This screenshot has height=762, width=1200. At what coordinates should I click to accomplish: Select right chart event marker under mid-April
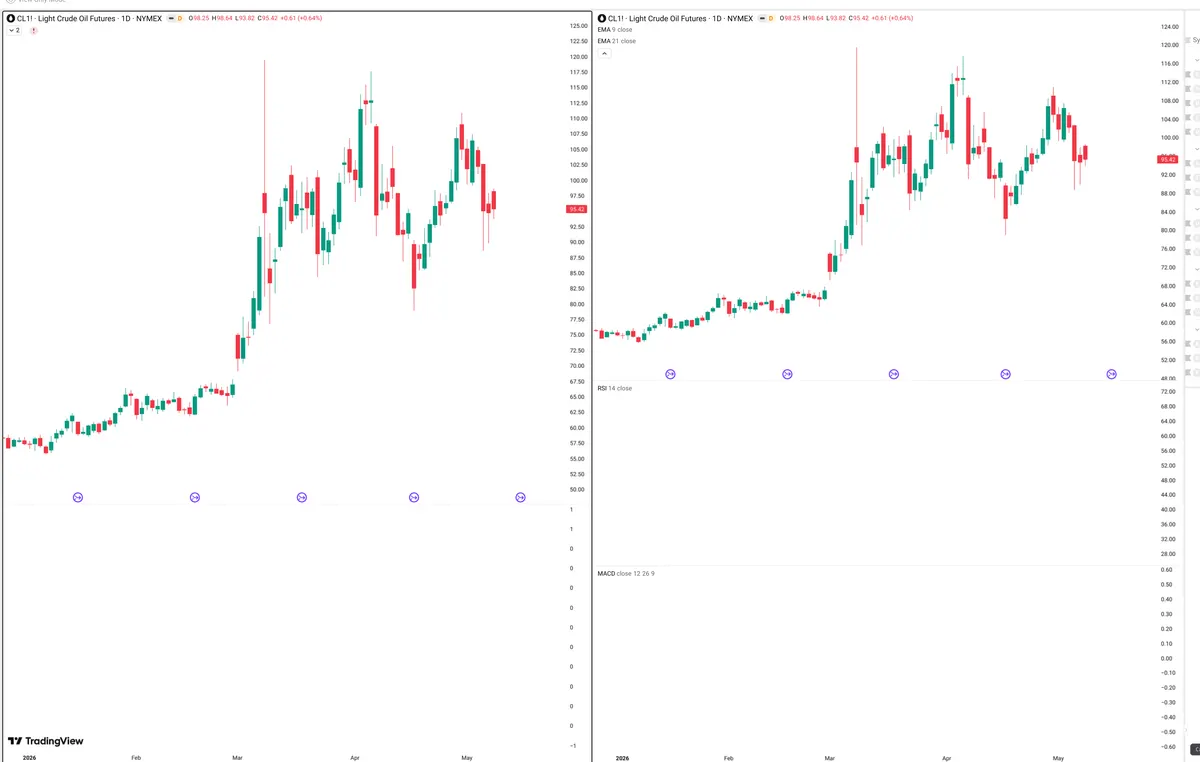point(1005,374)
